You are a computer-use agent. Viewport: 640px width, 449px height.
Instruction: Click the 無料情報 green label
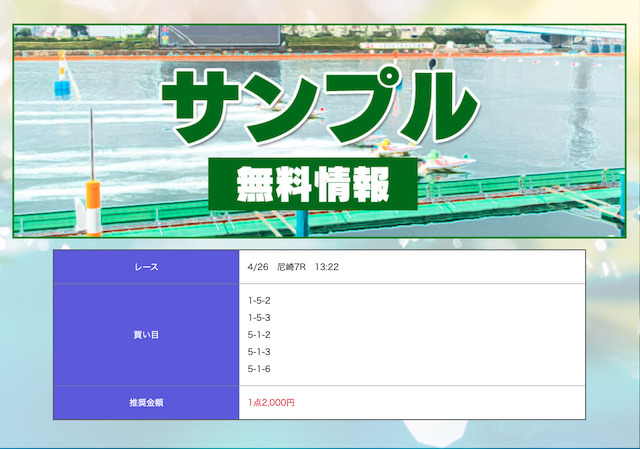(313, 184)
